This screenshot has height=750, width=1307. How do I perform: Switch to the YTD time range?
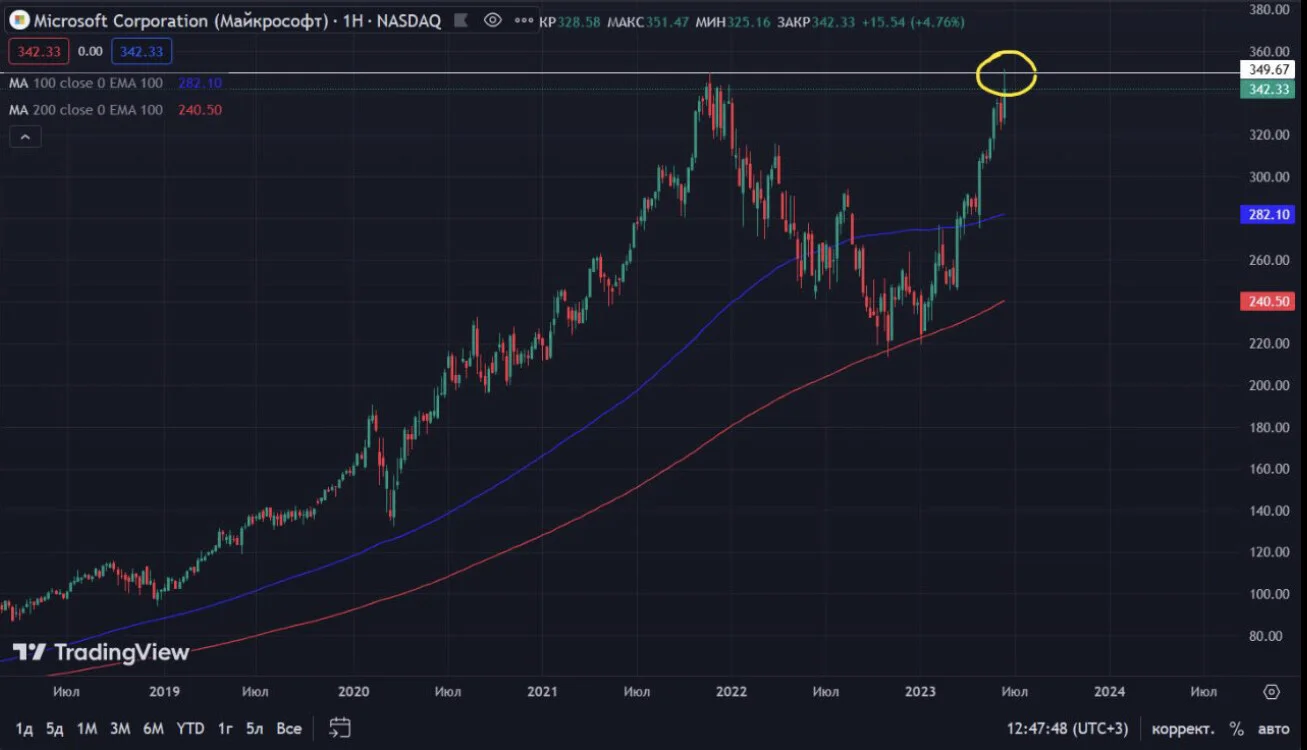[190, 728]
